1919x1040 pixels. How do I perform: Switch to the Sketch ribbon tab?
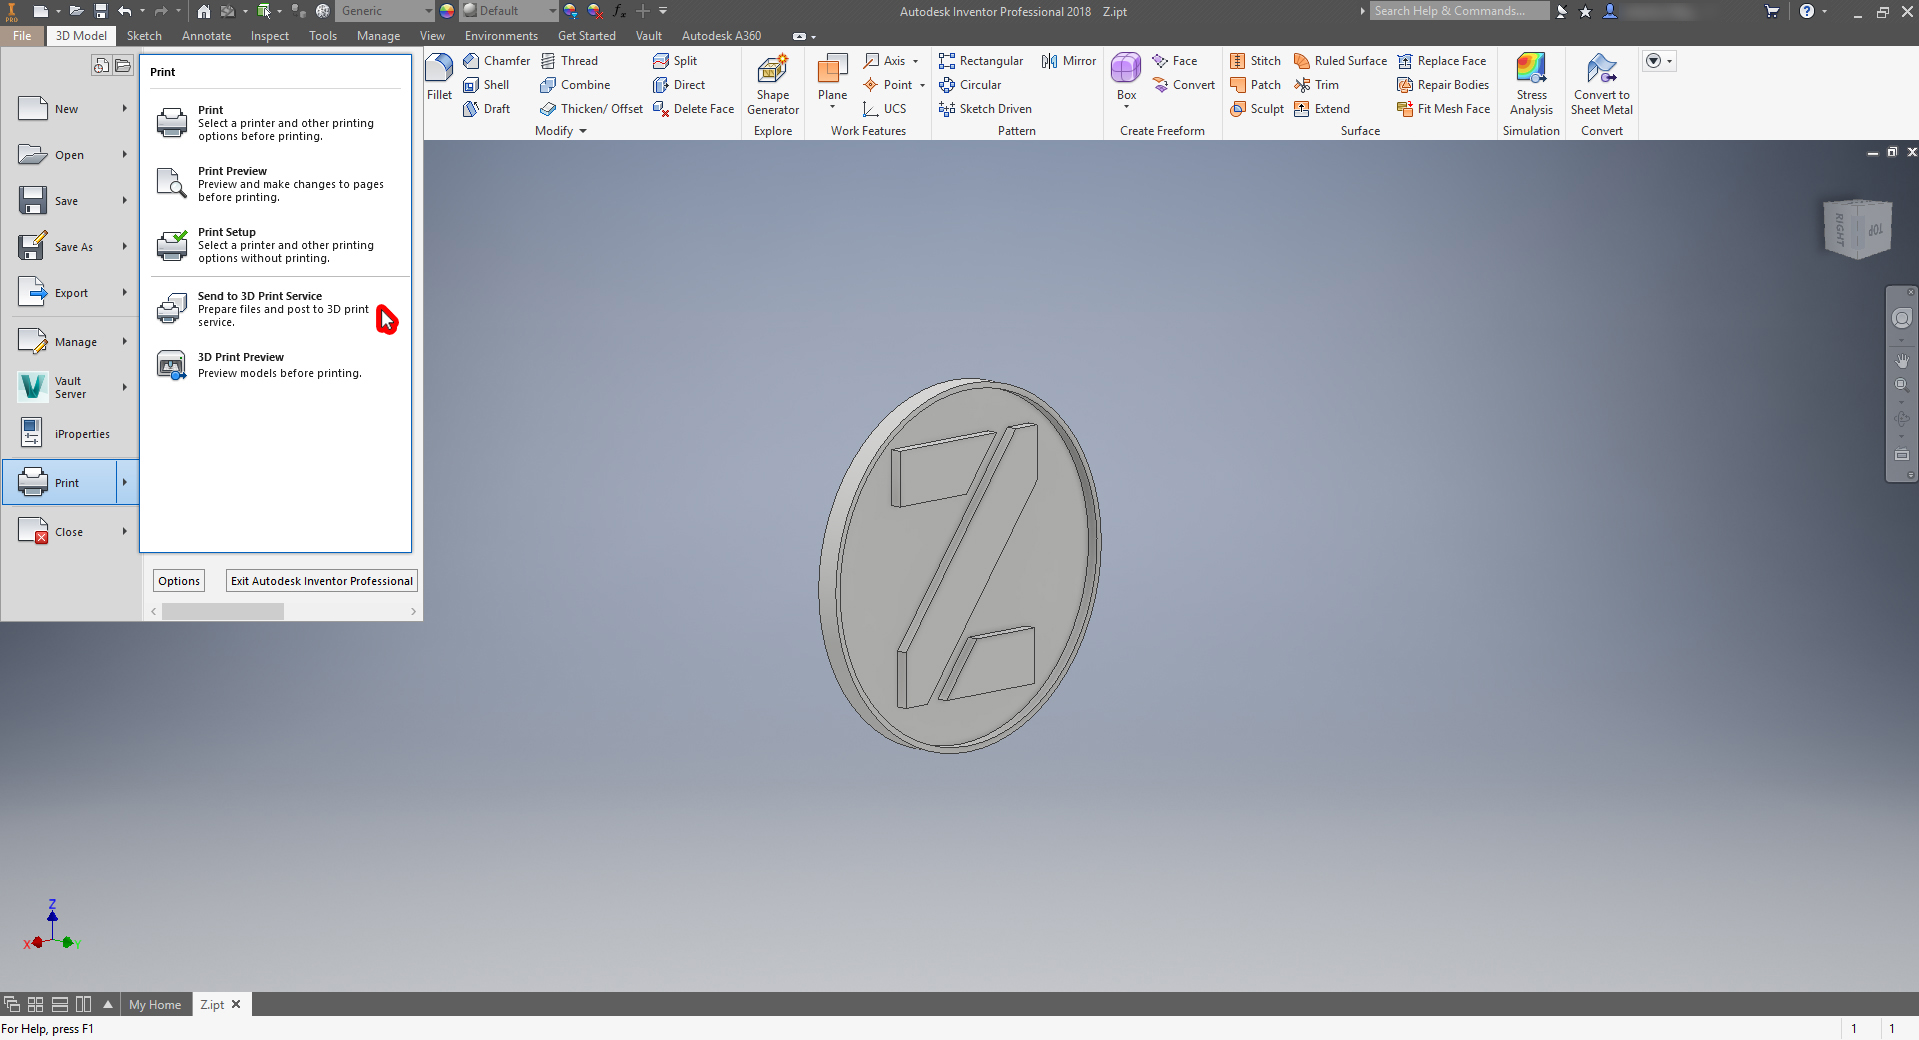click(x=144, y=36)
